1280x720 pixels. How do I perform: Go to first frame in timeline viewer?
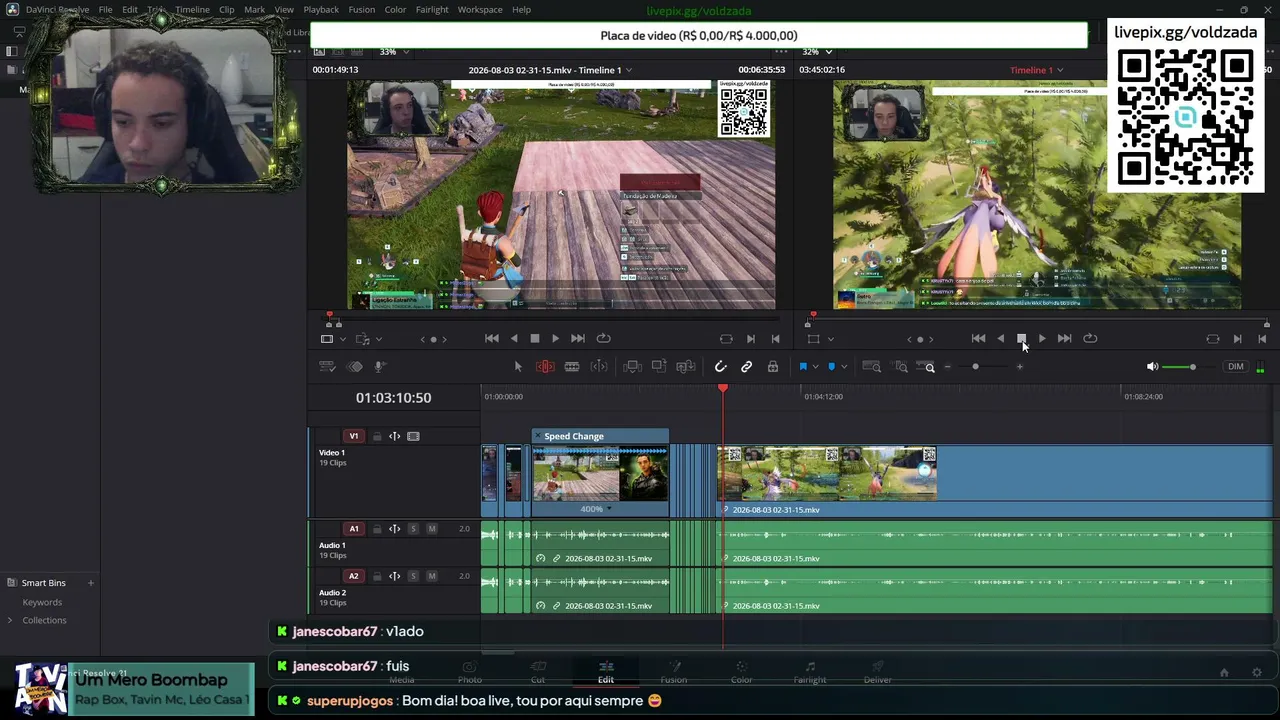(978, 339)
